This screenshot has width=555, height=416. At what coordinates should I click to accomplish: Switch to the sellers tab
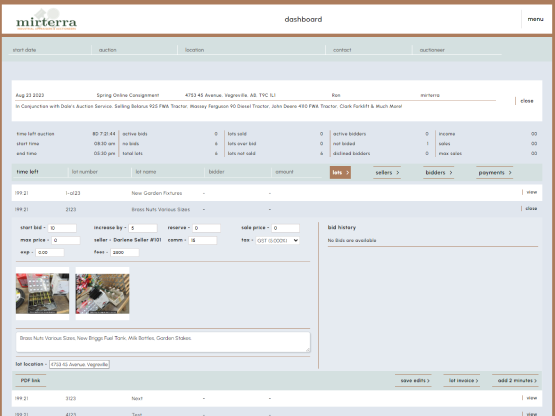pyautogui.click(x=387, y=172)
